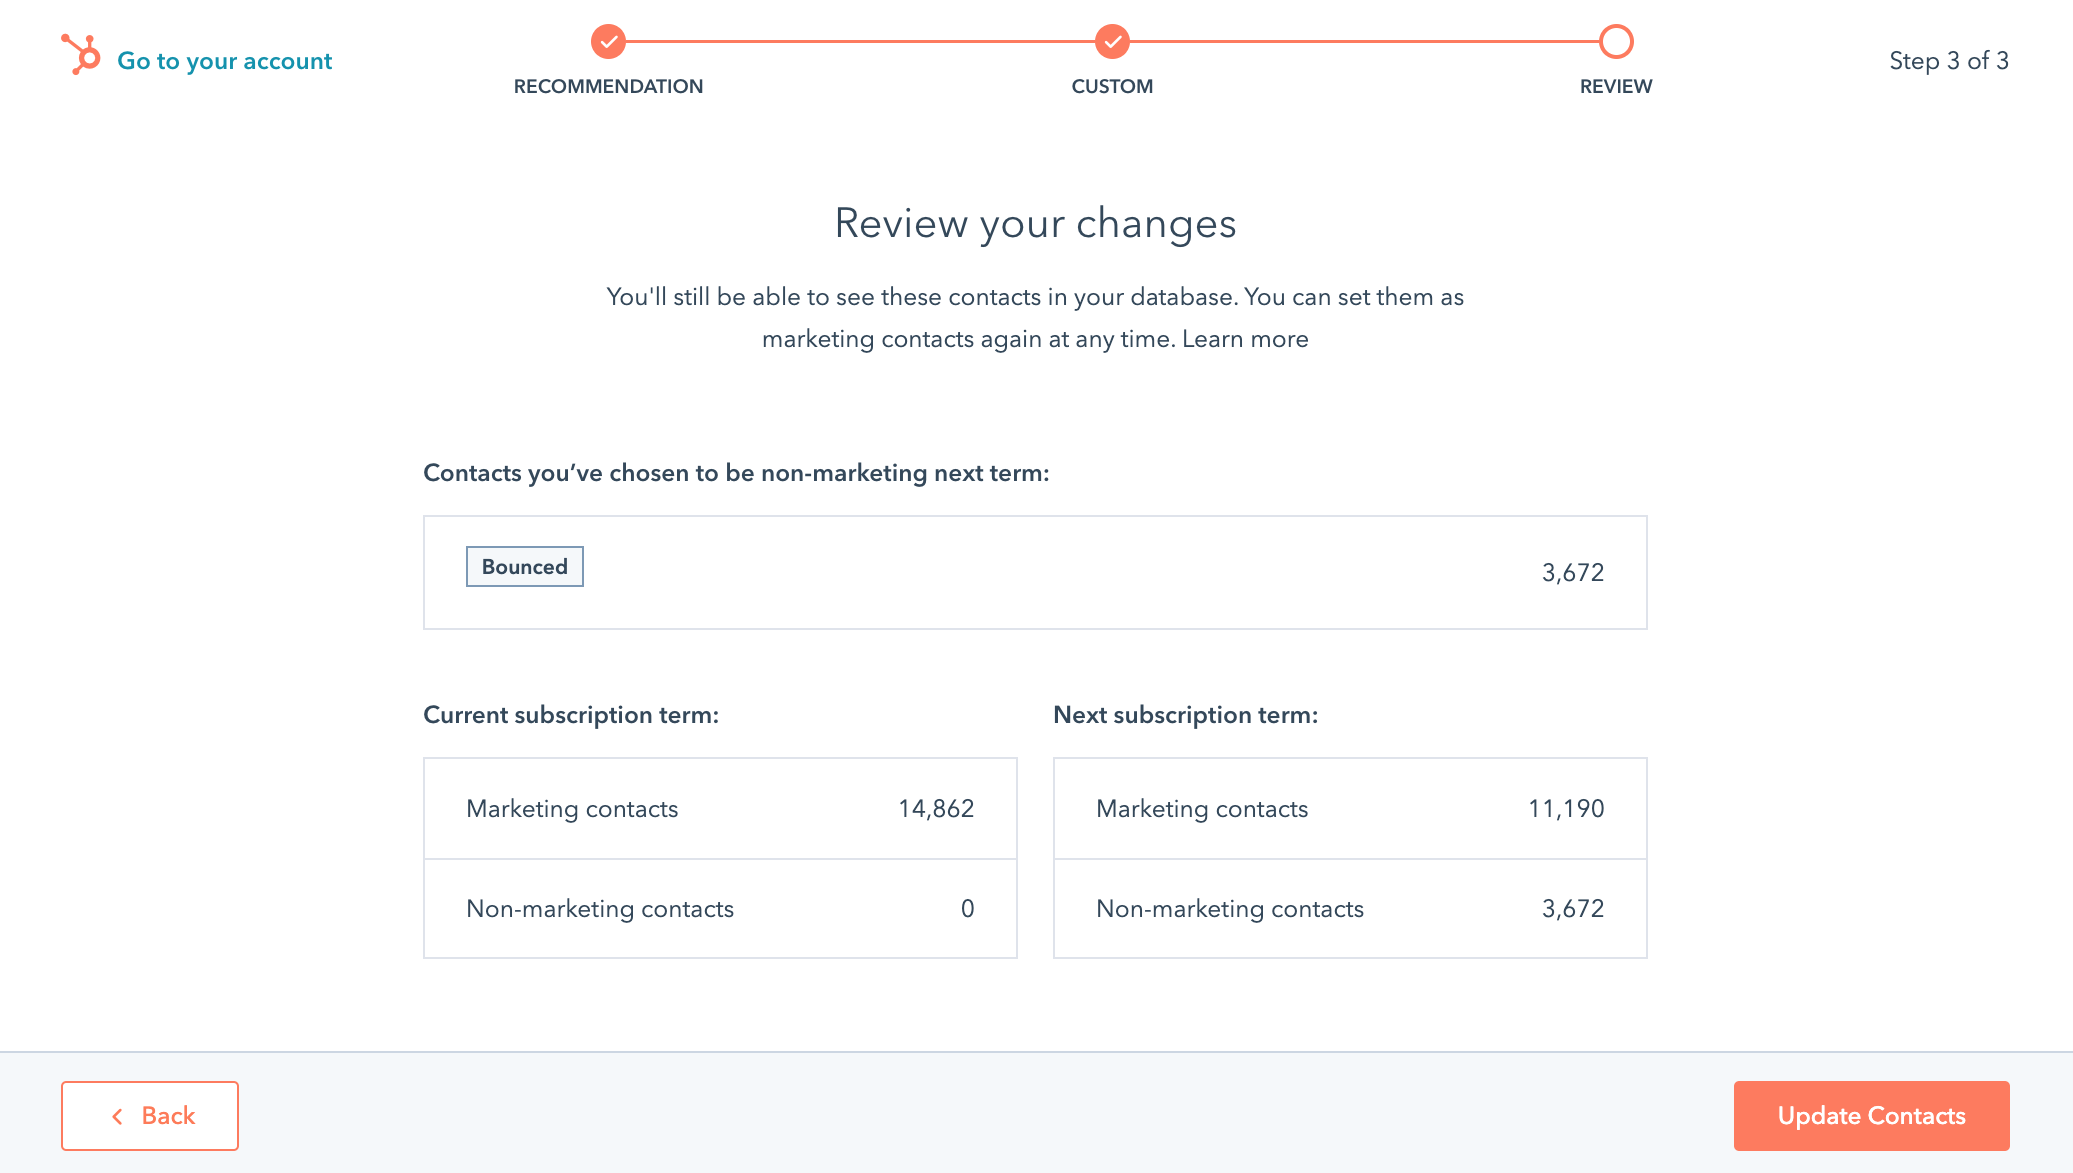
Task: Select the REVIEW step label
Action: click(1616, 86)
